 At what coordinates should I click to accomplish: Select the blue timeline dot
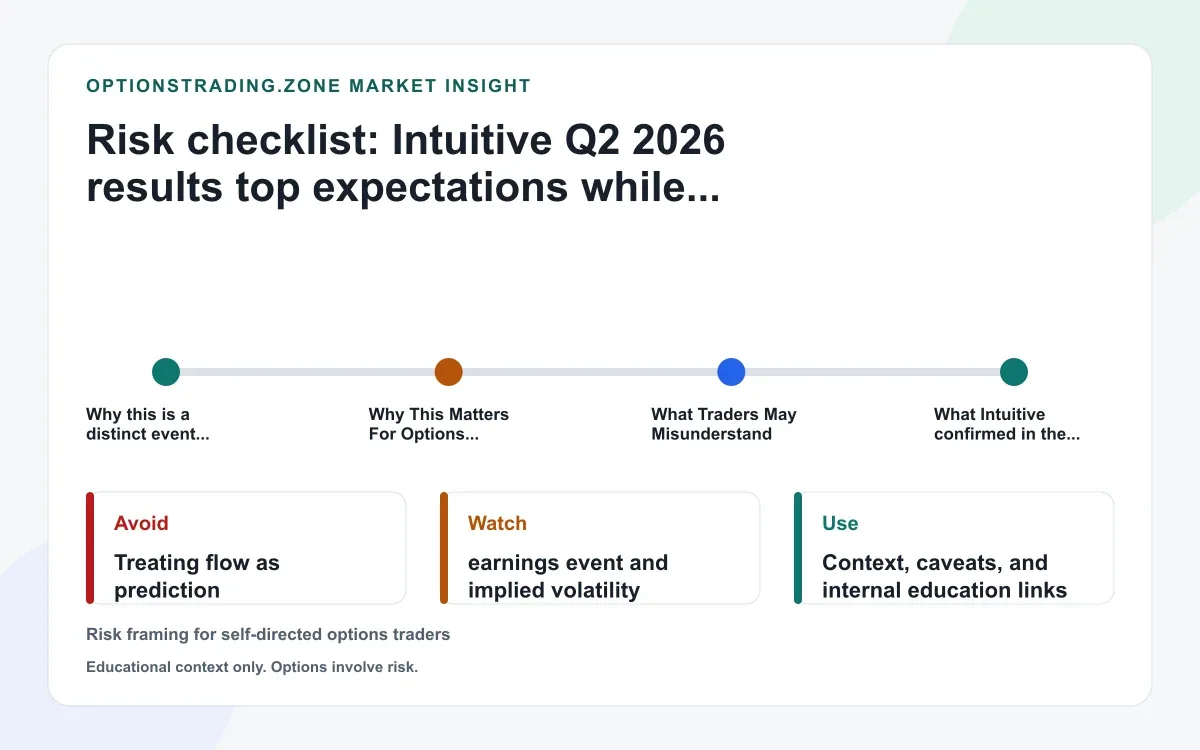732,372
